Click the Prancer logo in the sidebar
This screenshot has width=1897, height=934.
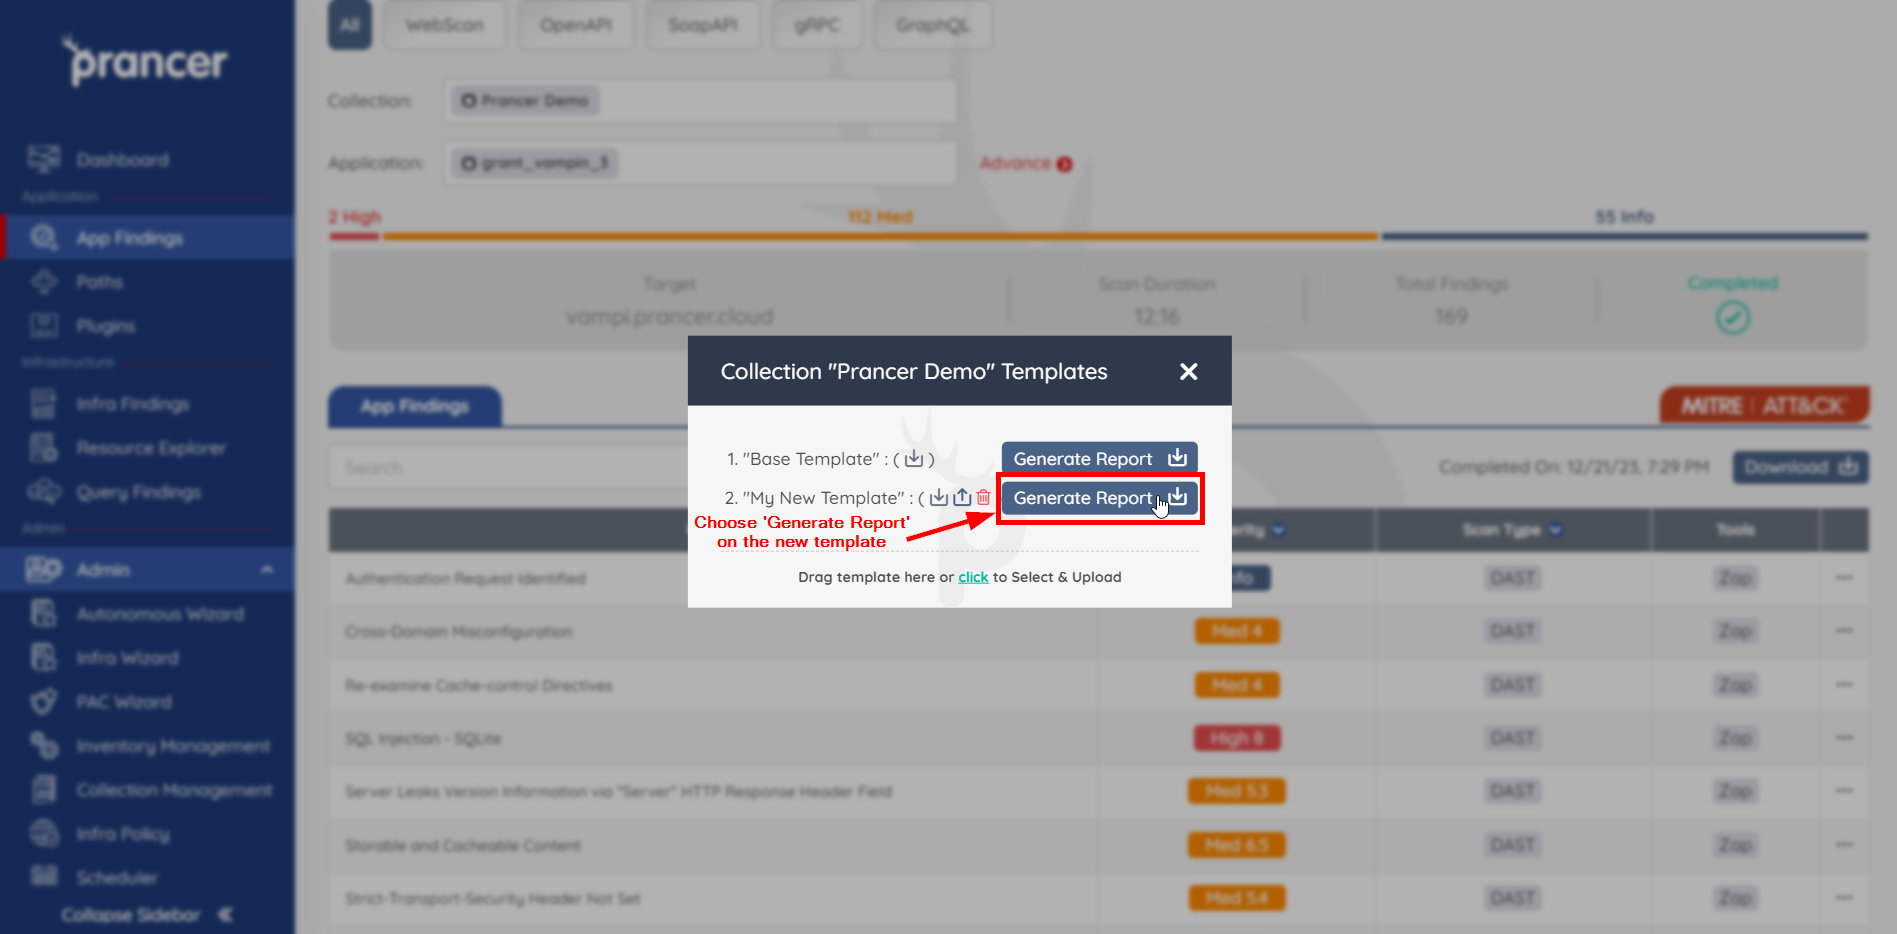tap(147, 61)
